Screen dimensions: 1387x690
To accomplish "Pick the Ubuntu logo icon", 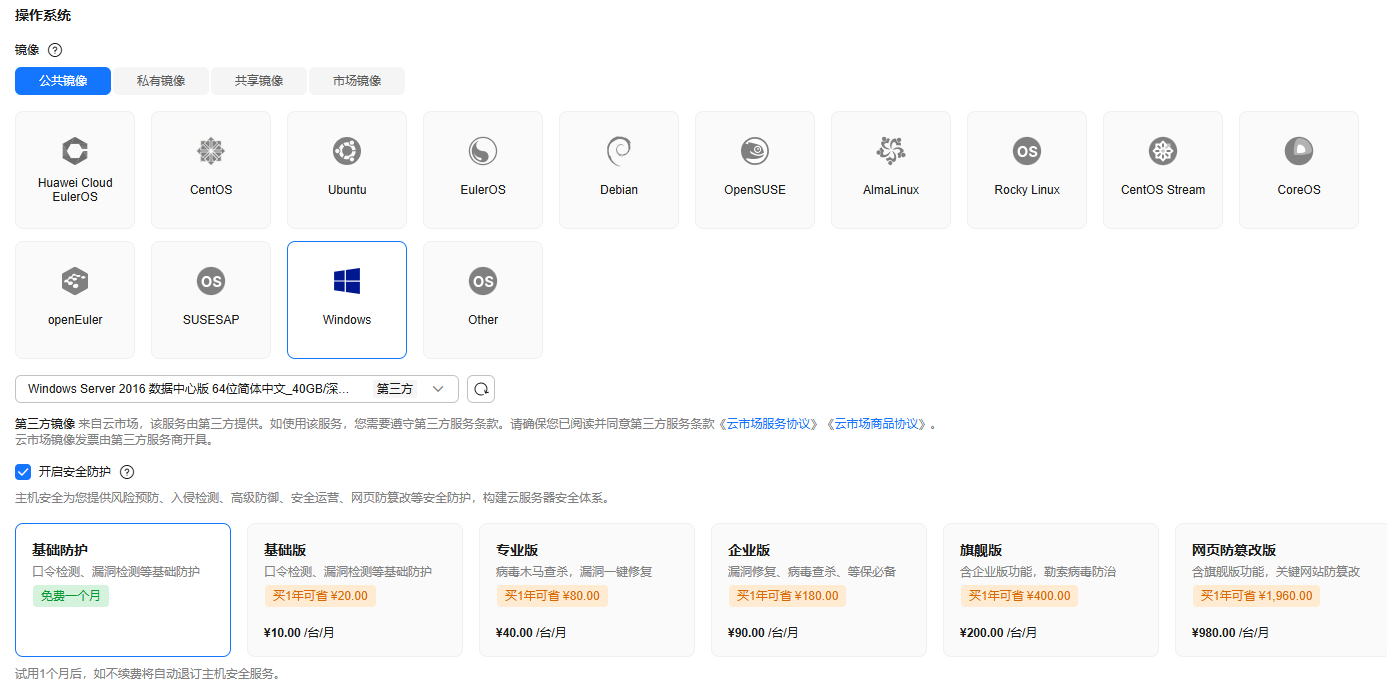I will (x=347, y=151).
